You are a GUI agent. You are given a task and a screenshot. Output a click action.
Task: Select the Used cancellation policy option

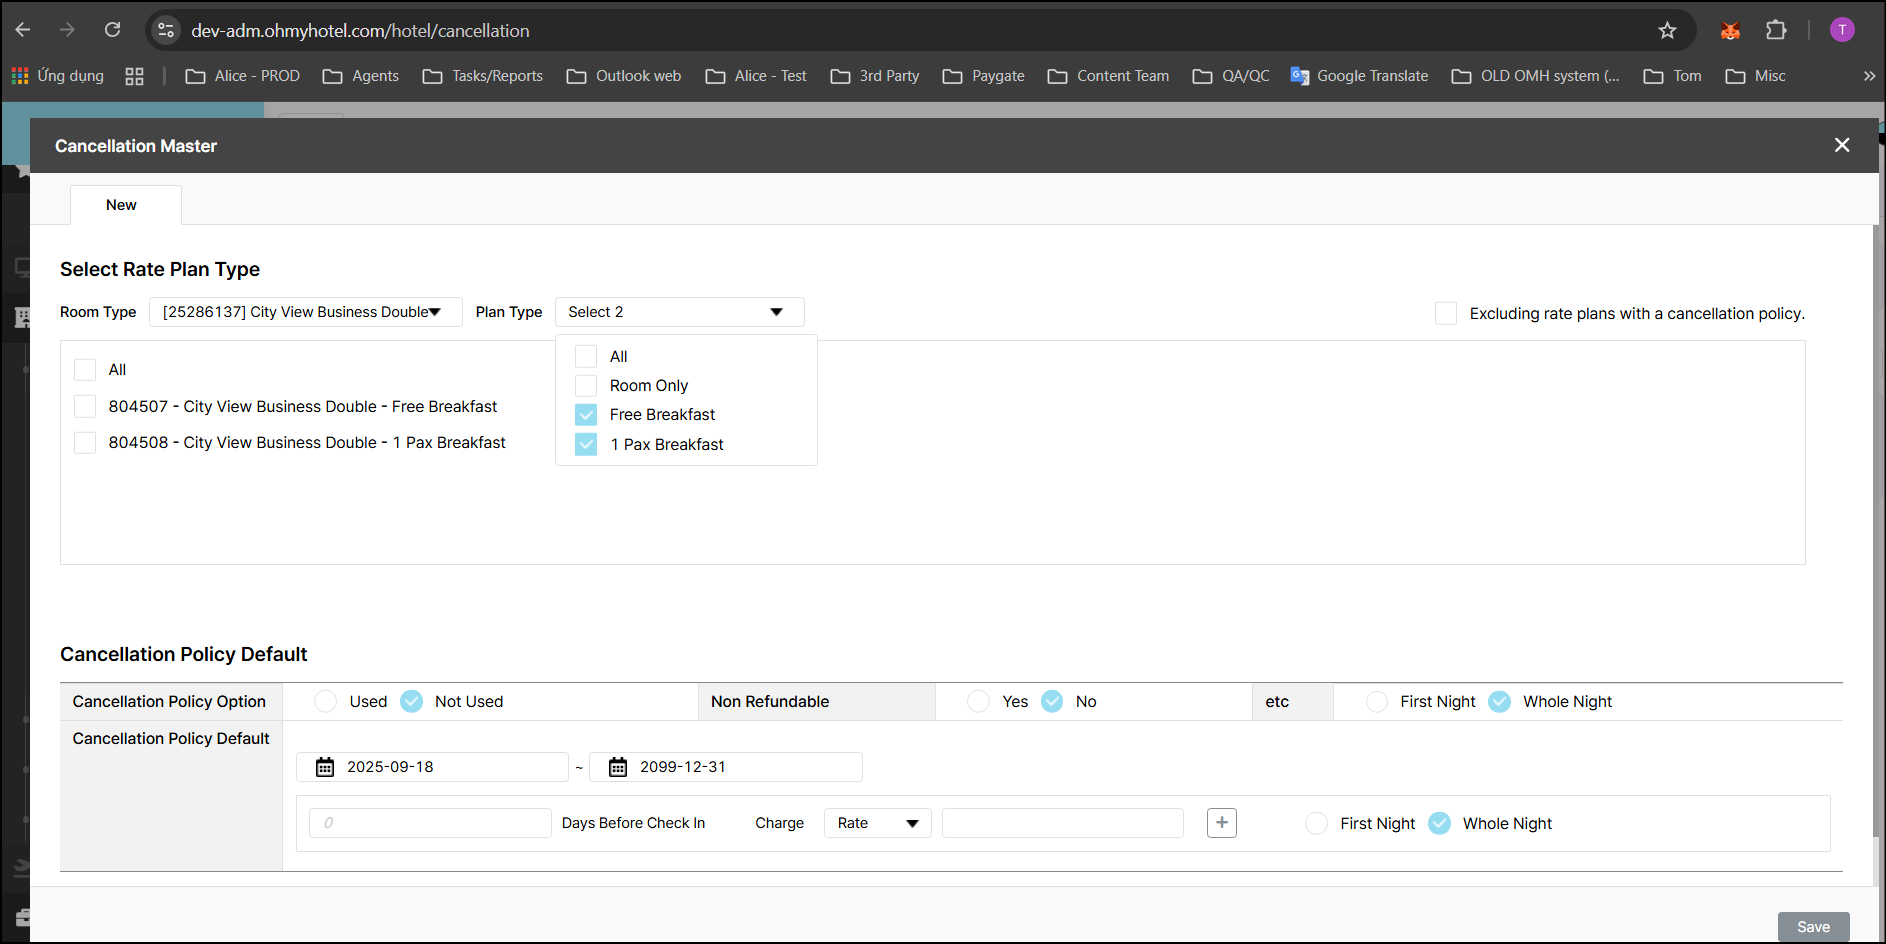click(326, 702)
